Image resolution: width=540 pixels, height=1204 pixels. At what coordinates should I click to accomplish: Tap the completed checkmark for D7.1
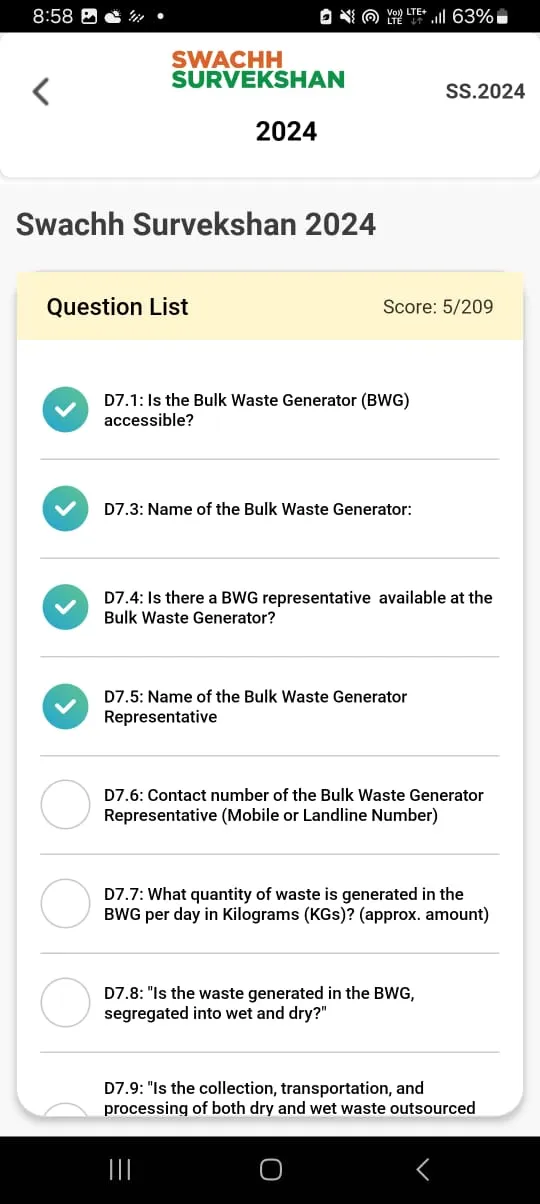click(x=66, y=410)
